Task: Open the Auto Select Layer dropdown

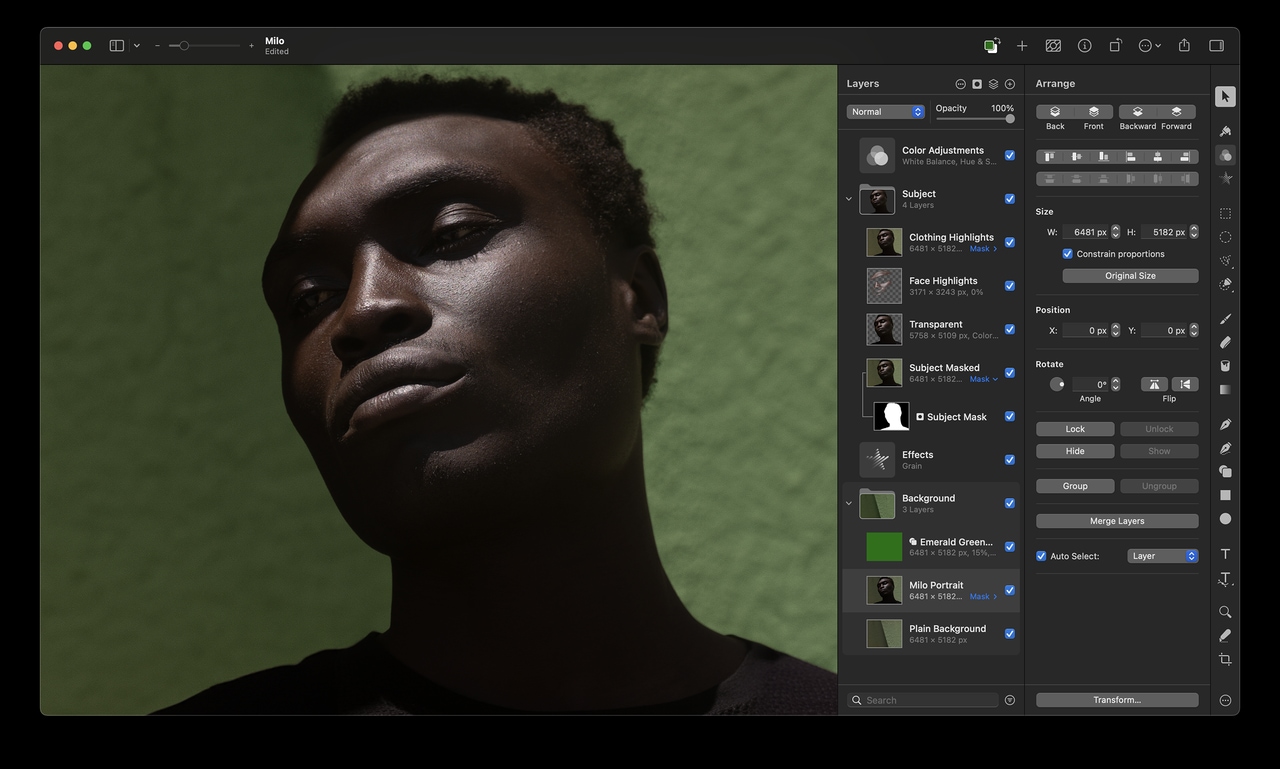Action: click(1163, 556)
